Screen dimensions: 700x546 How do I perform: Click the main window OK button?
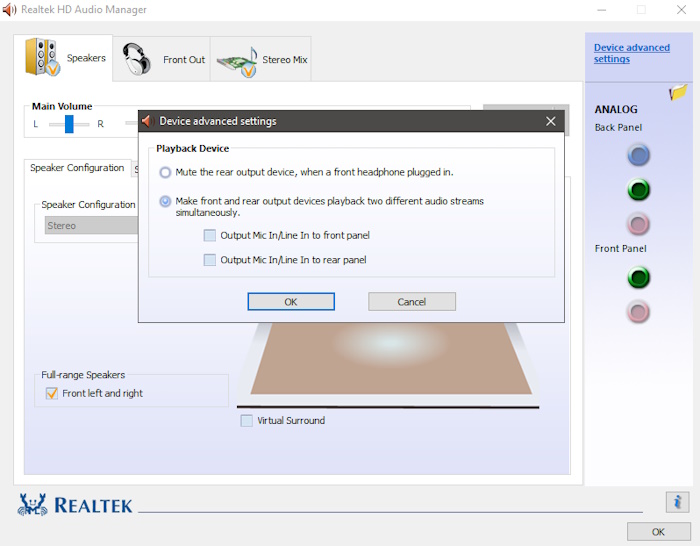click(658, 532)
